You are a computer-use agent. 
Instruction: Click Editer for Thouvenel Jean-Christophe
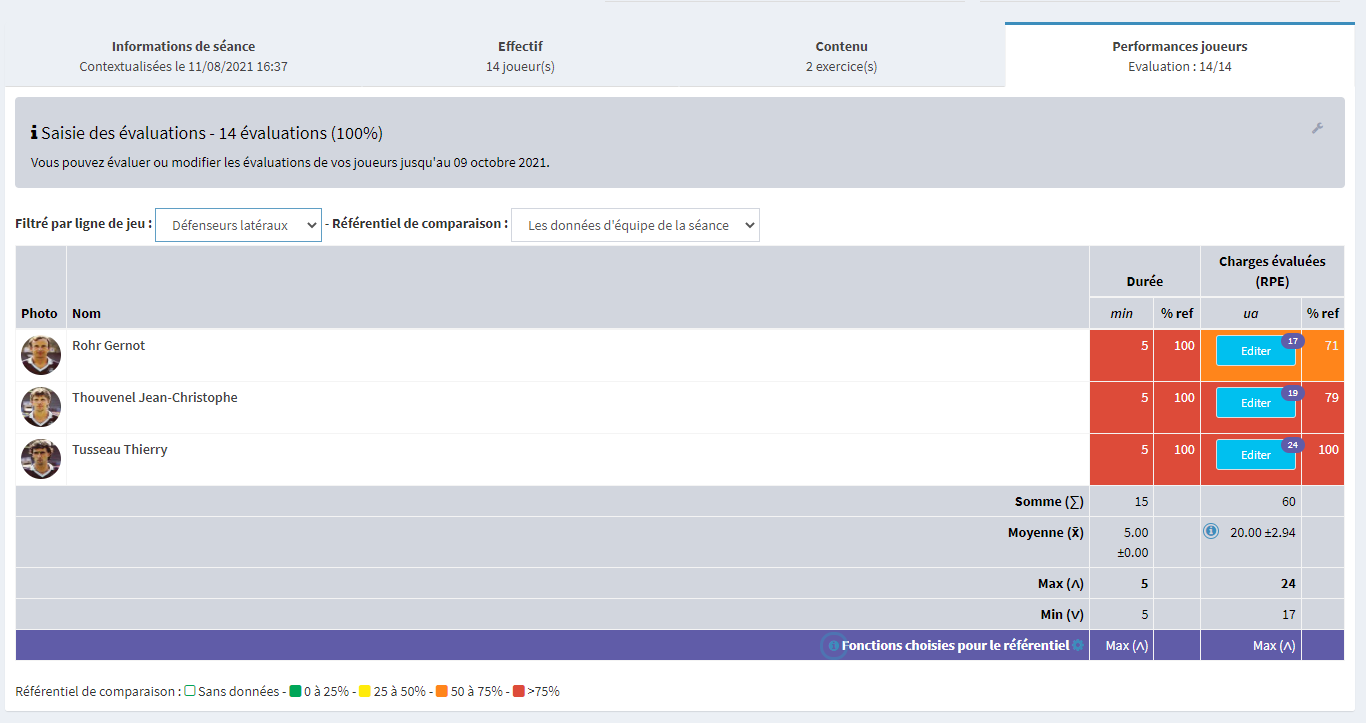(1255, 403)
